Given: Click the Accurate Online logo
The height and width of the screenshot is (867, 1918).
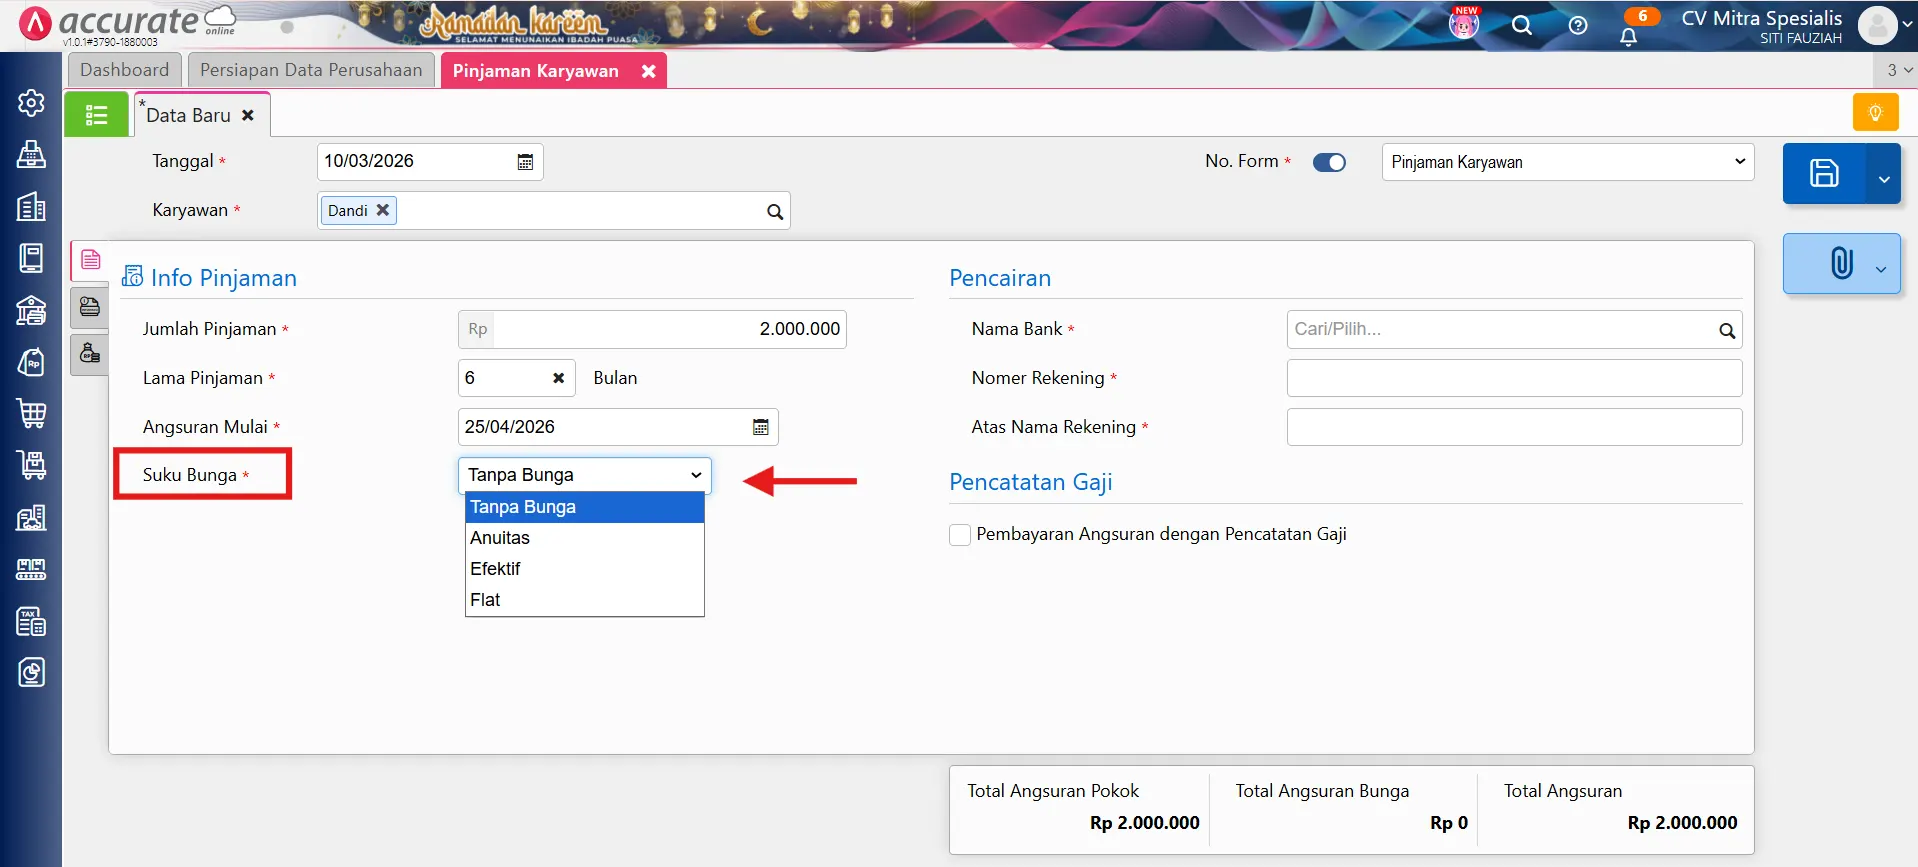Looking at the screenshot, I should (x=128, y=22).
